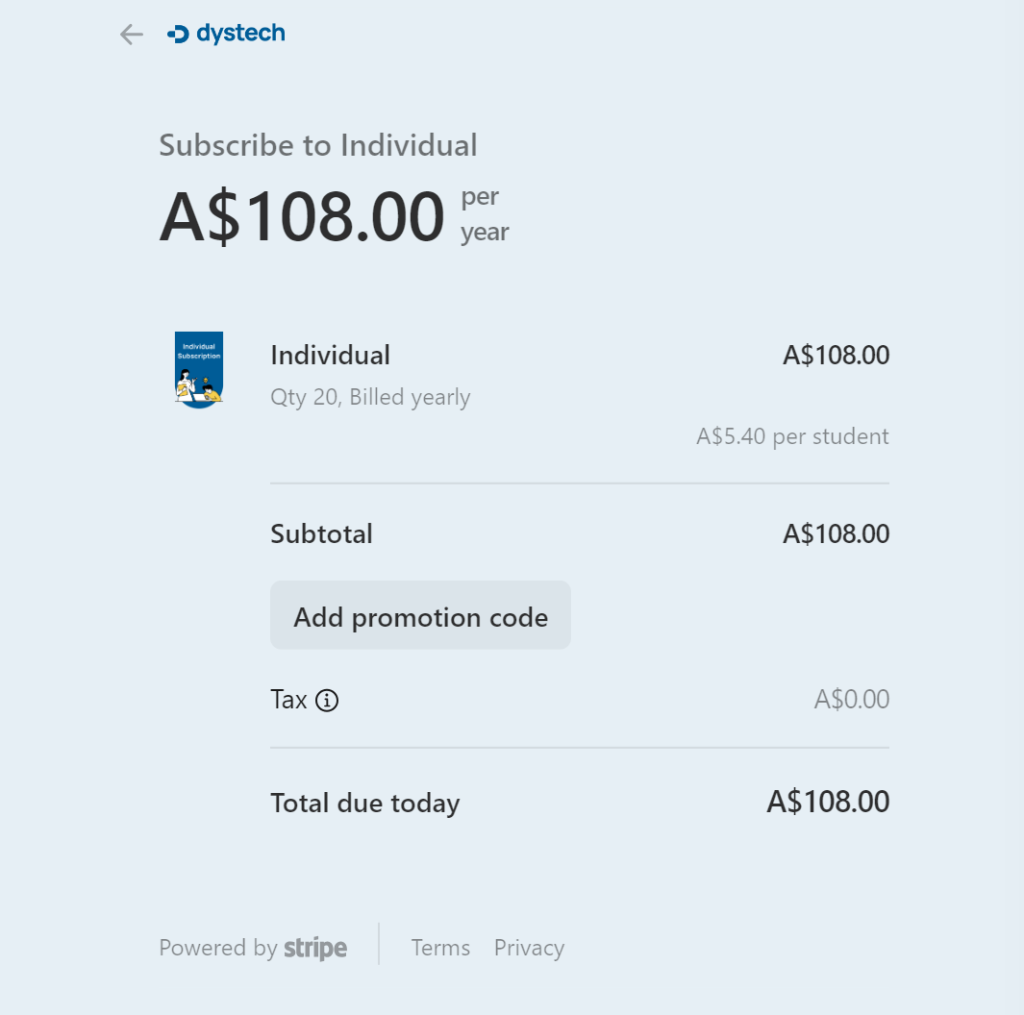1024x1015 pixels.
Task: Click the Subtotal label
Action: point(321,534)
